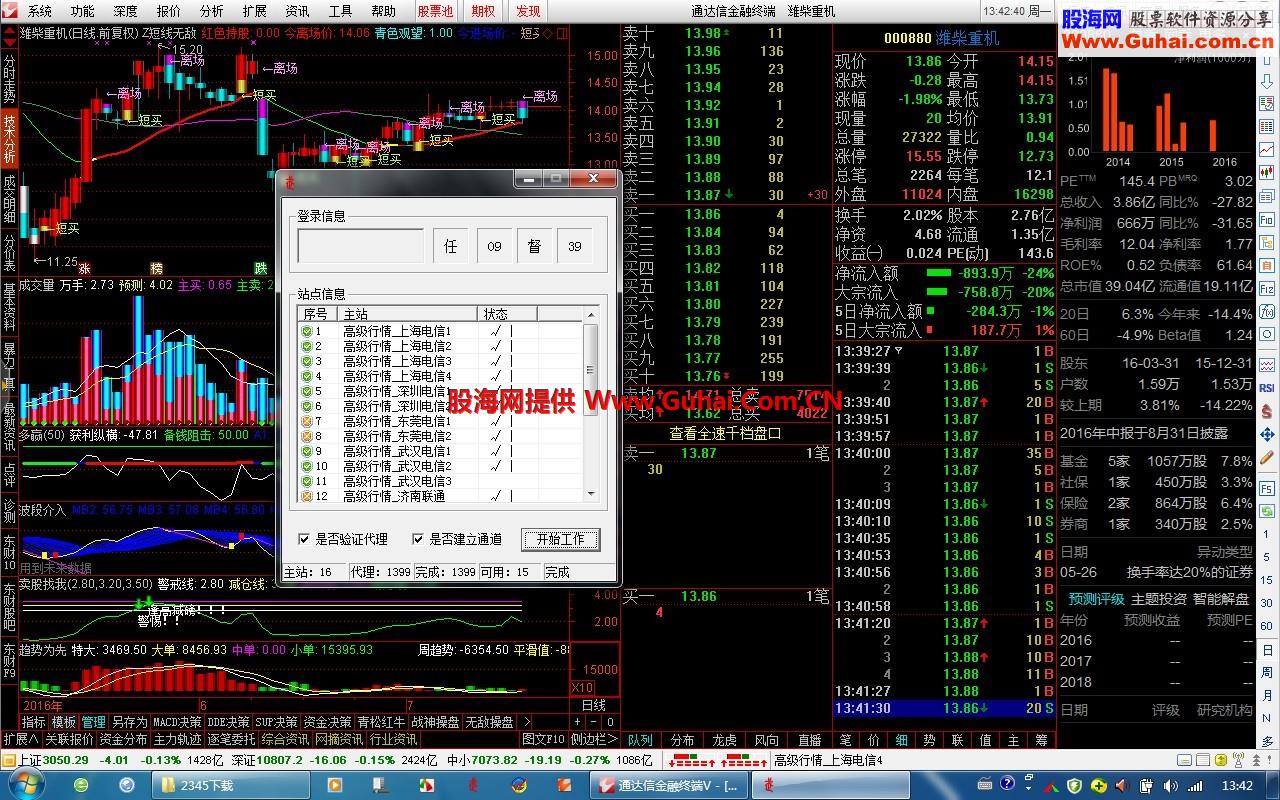
Task: Toggle the 是否建立通道 checkbox
Action: click(x=418, y=539)
